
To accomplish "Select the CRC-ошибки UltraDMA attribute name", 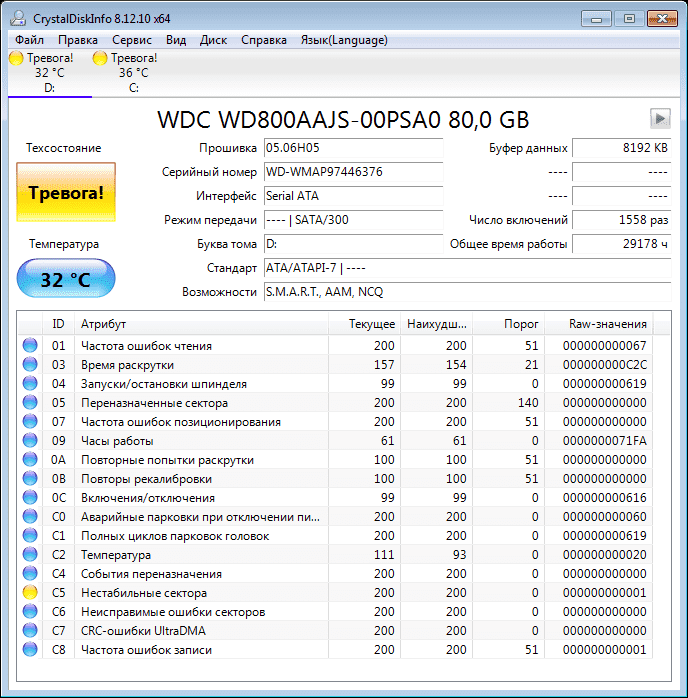I will (x=143, y=631).
